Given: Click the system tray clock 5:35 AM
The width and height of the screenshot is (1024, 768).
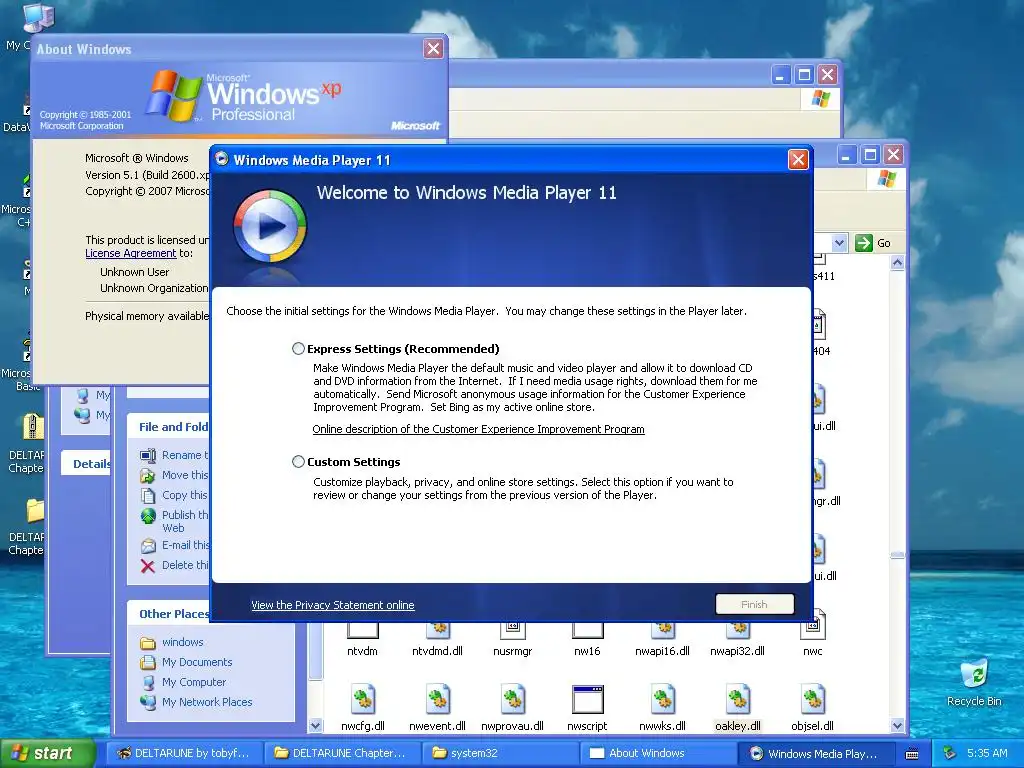Looking at the screenshot, I should point(987,753).
